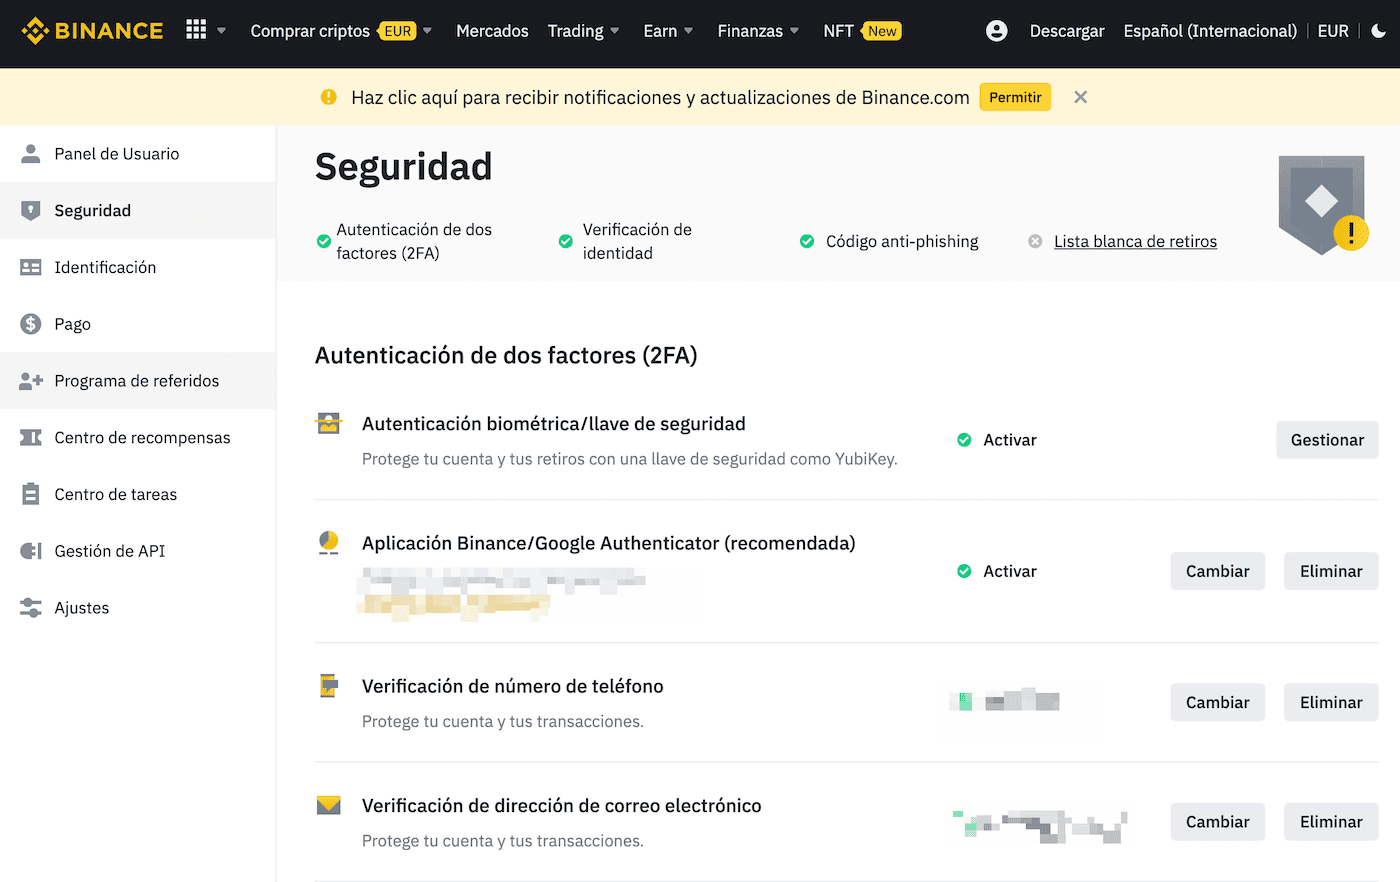The width and height of the screenshot is (1400, 882).
Task: Toggle dark mode with the moon icon
Action: pyautogui.click(x=1379, y=31)
